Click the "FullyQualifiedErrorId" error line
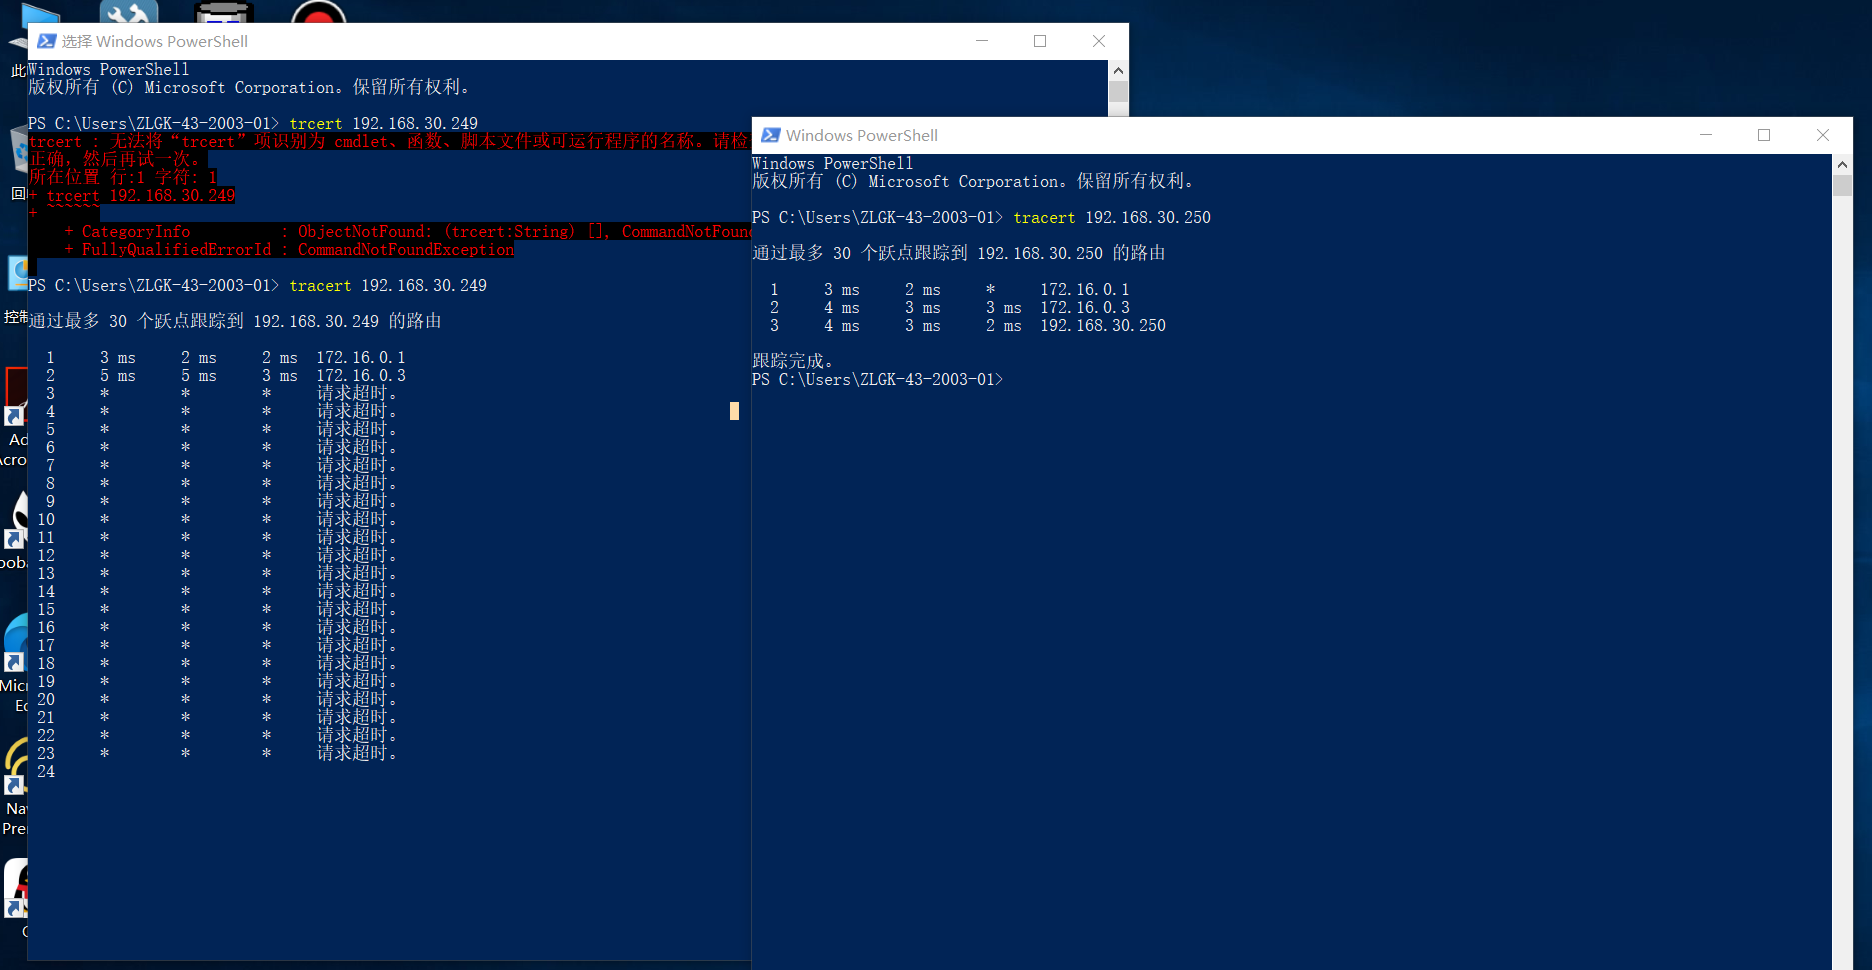 [289, 250]
